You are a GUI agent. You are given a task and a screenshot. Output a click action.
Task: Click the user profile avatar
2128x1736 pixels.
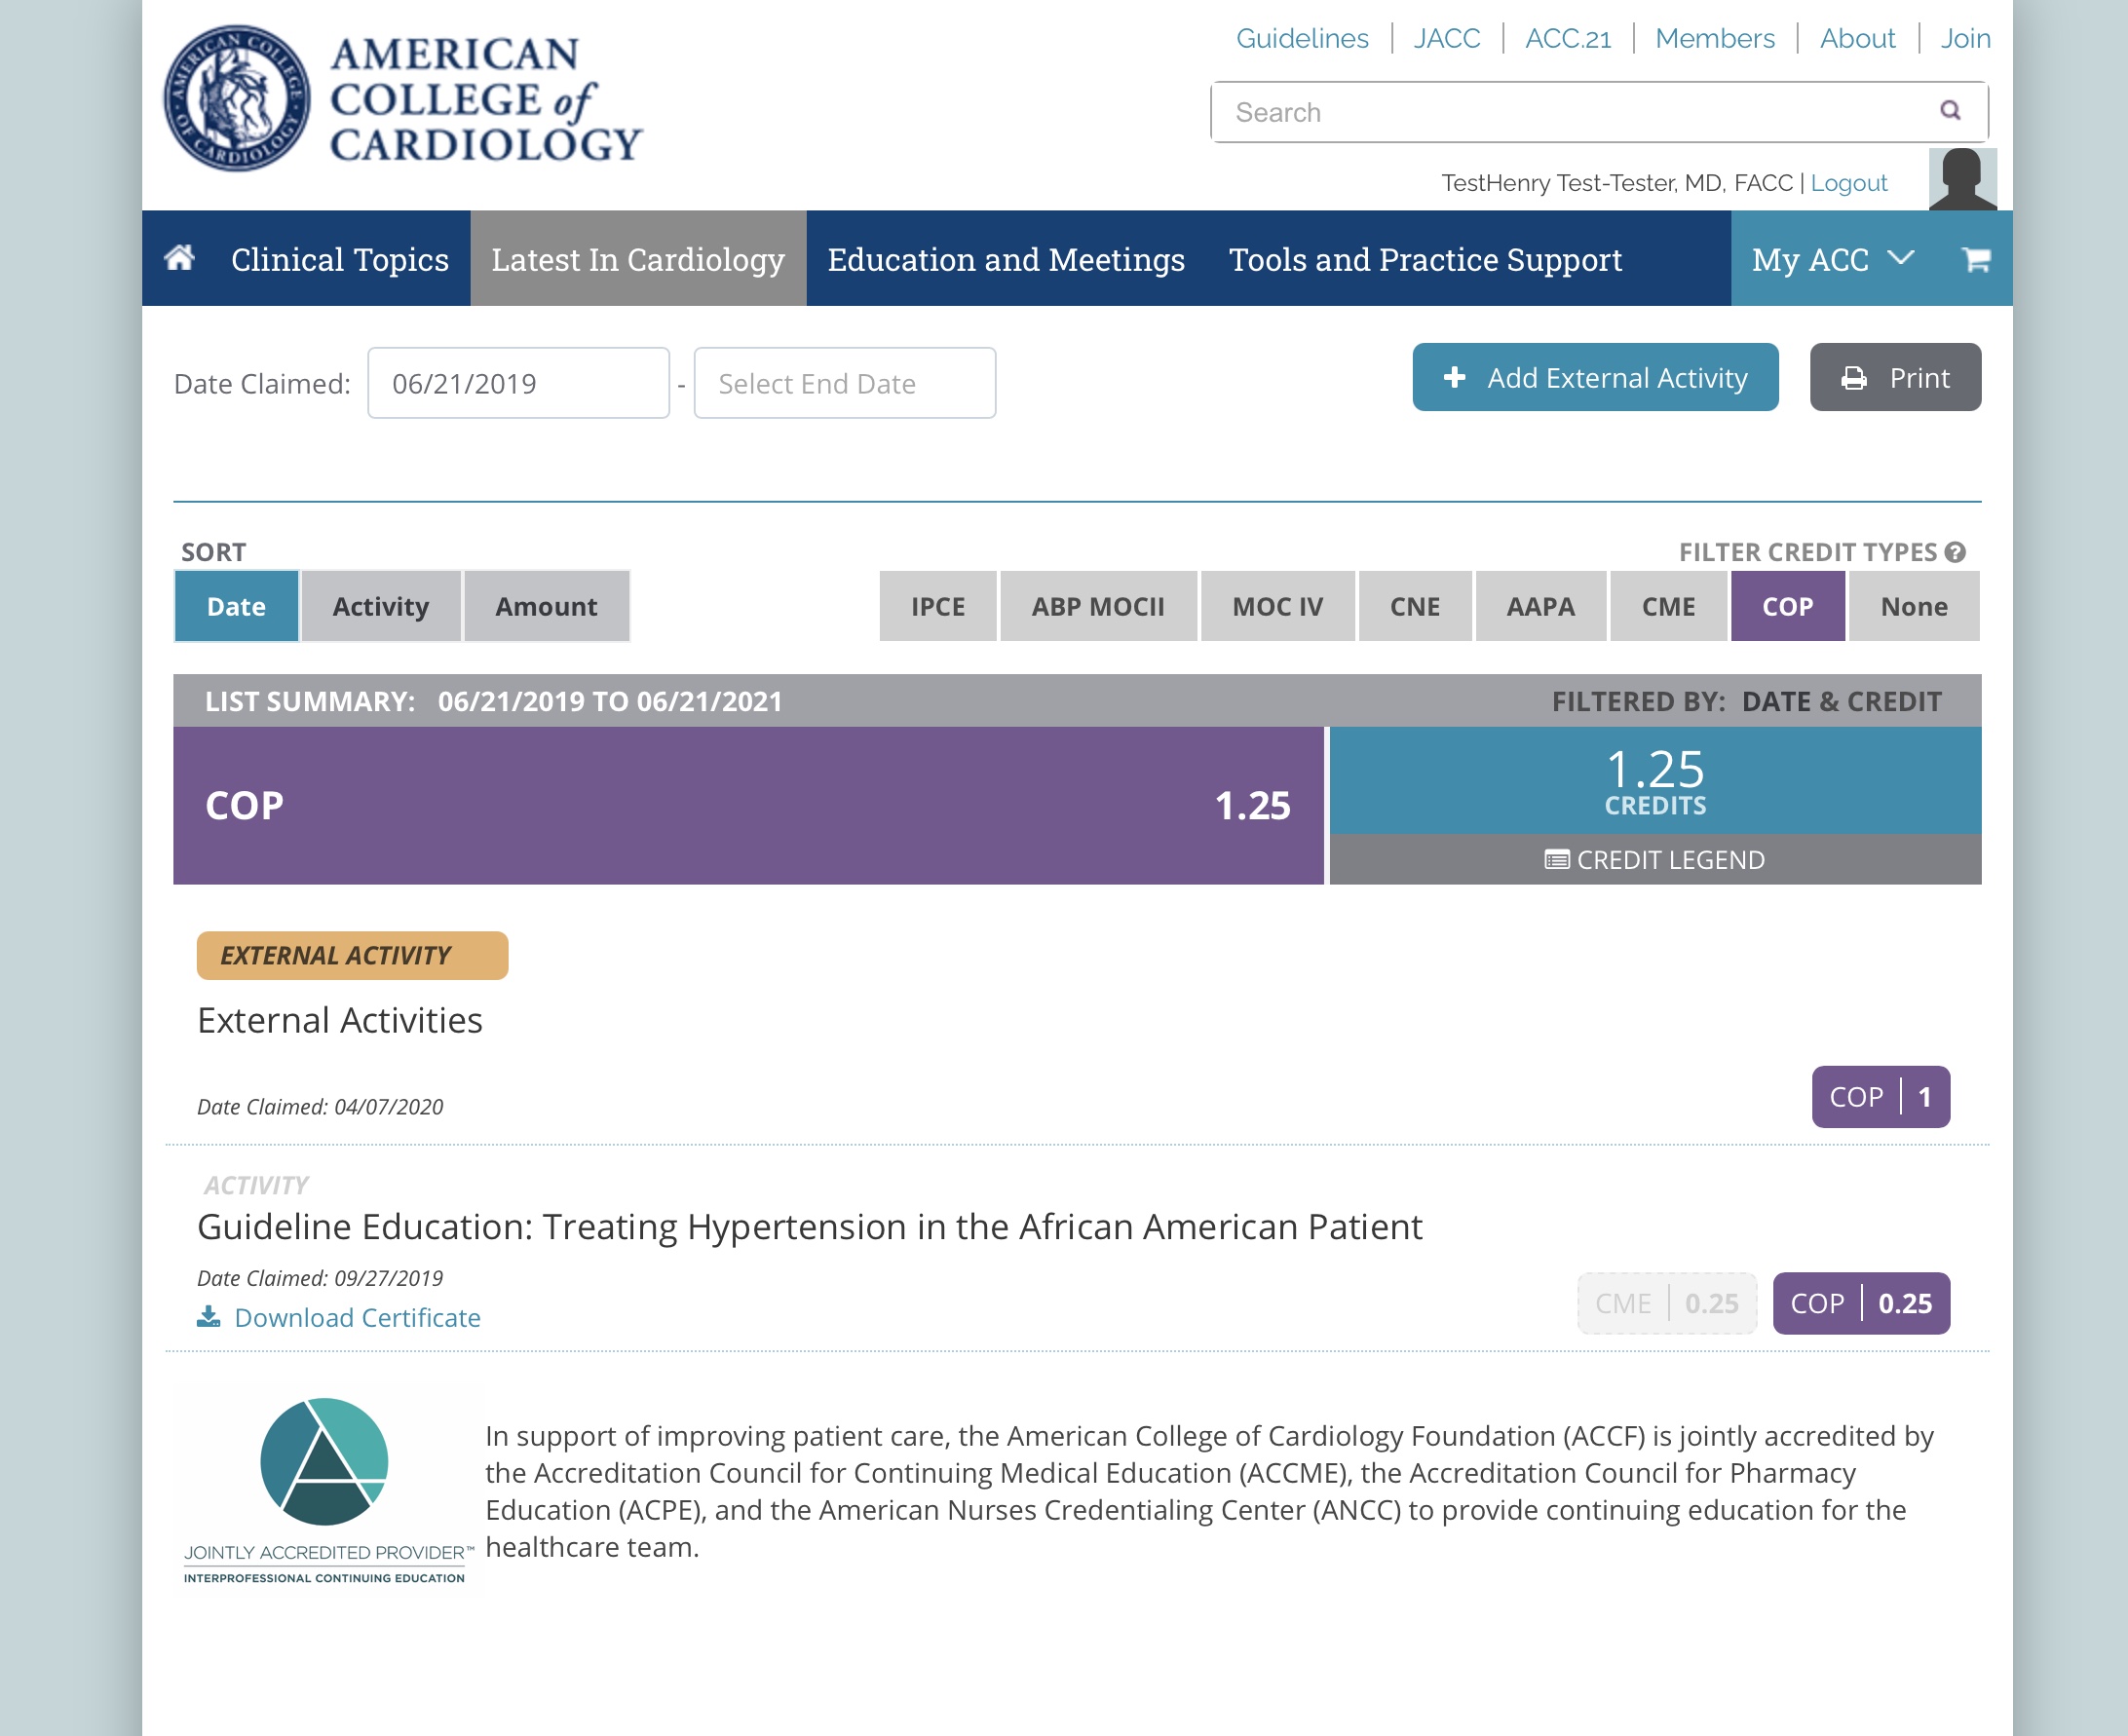click(x=1961, y=180)
